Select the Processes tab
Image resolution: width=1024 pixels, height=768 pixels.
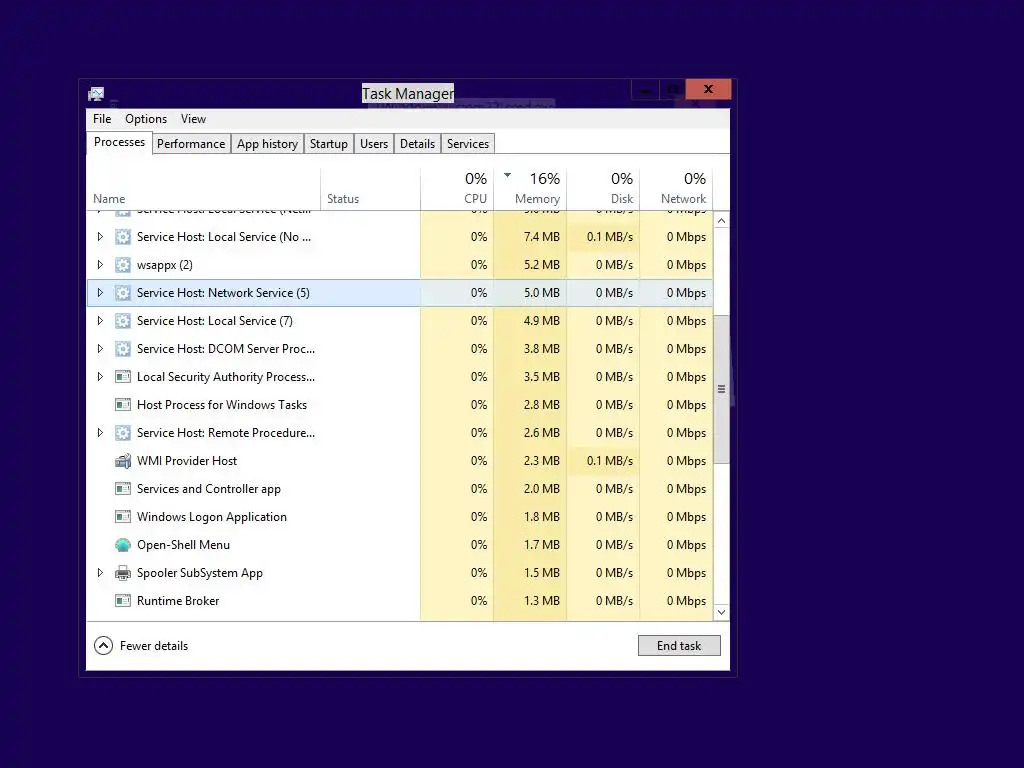[x=120, y=142]
